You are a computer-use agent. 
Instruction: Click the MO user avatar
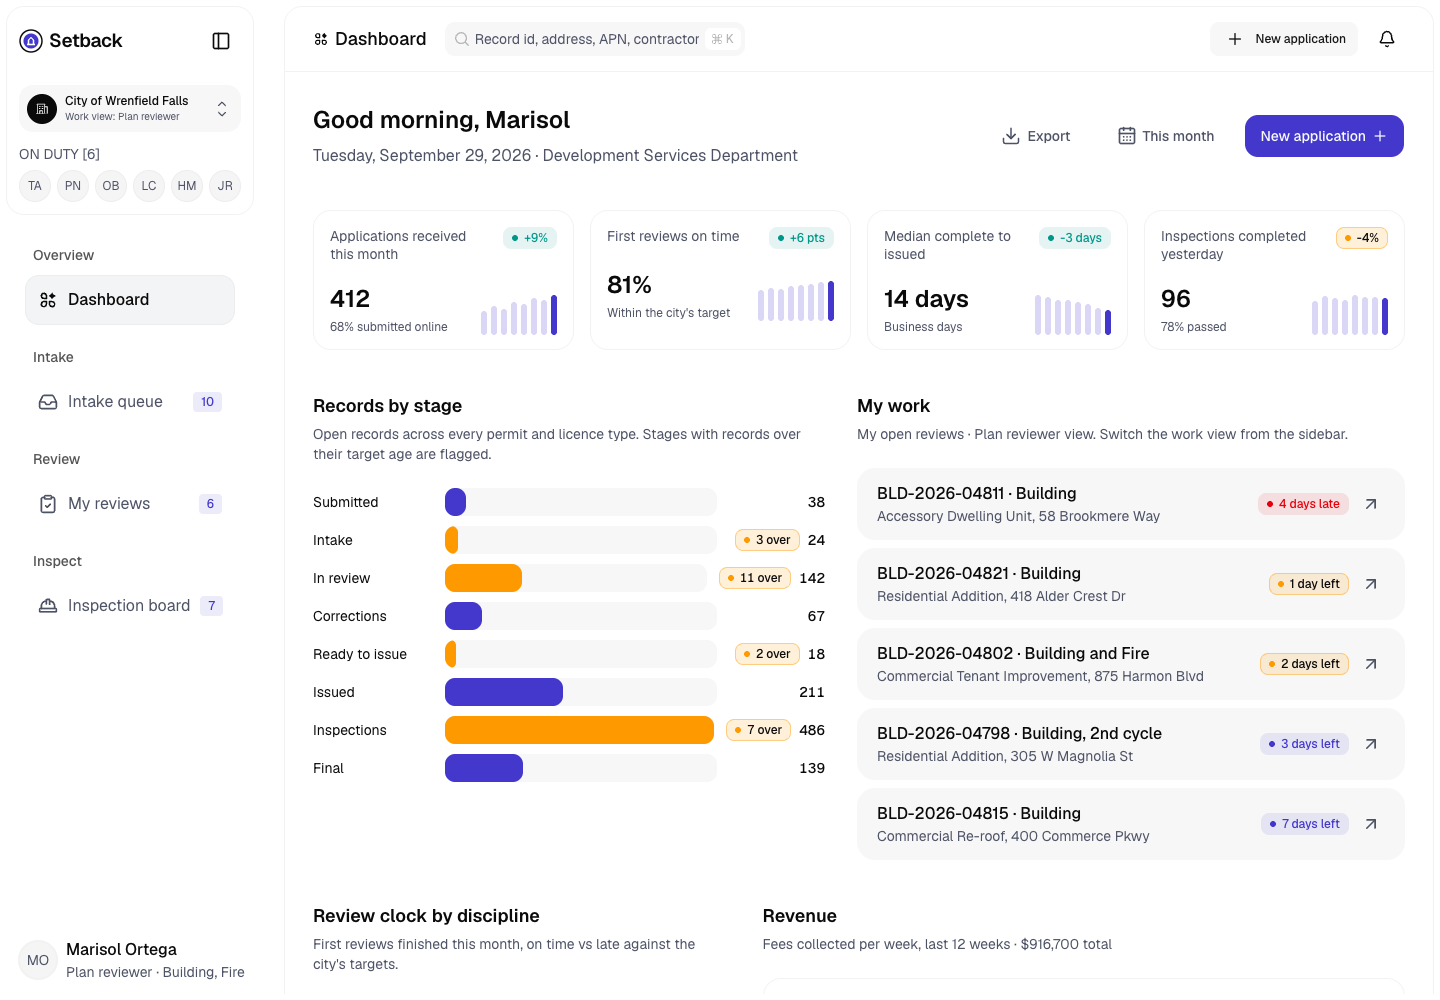38,960
